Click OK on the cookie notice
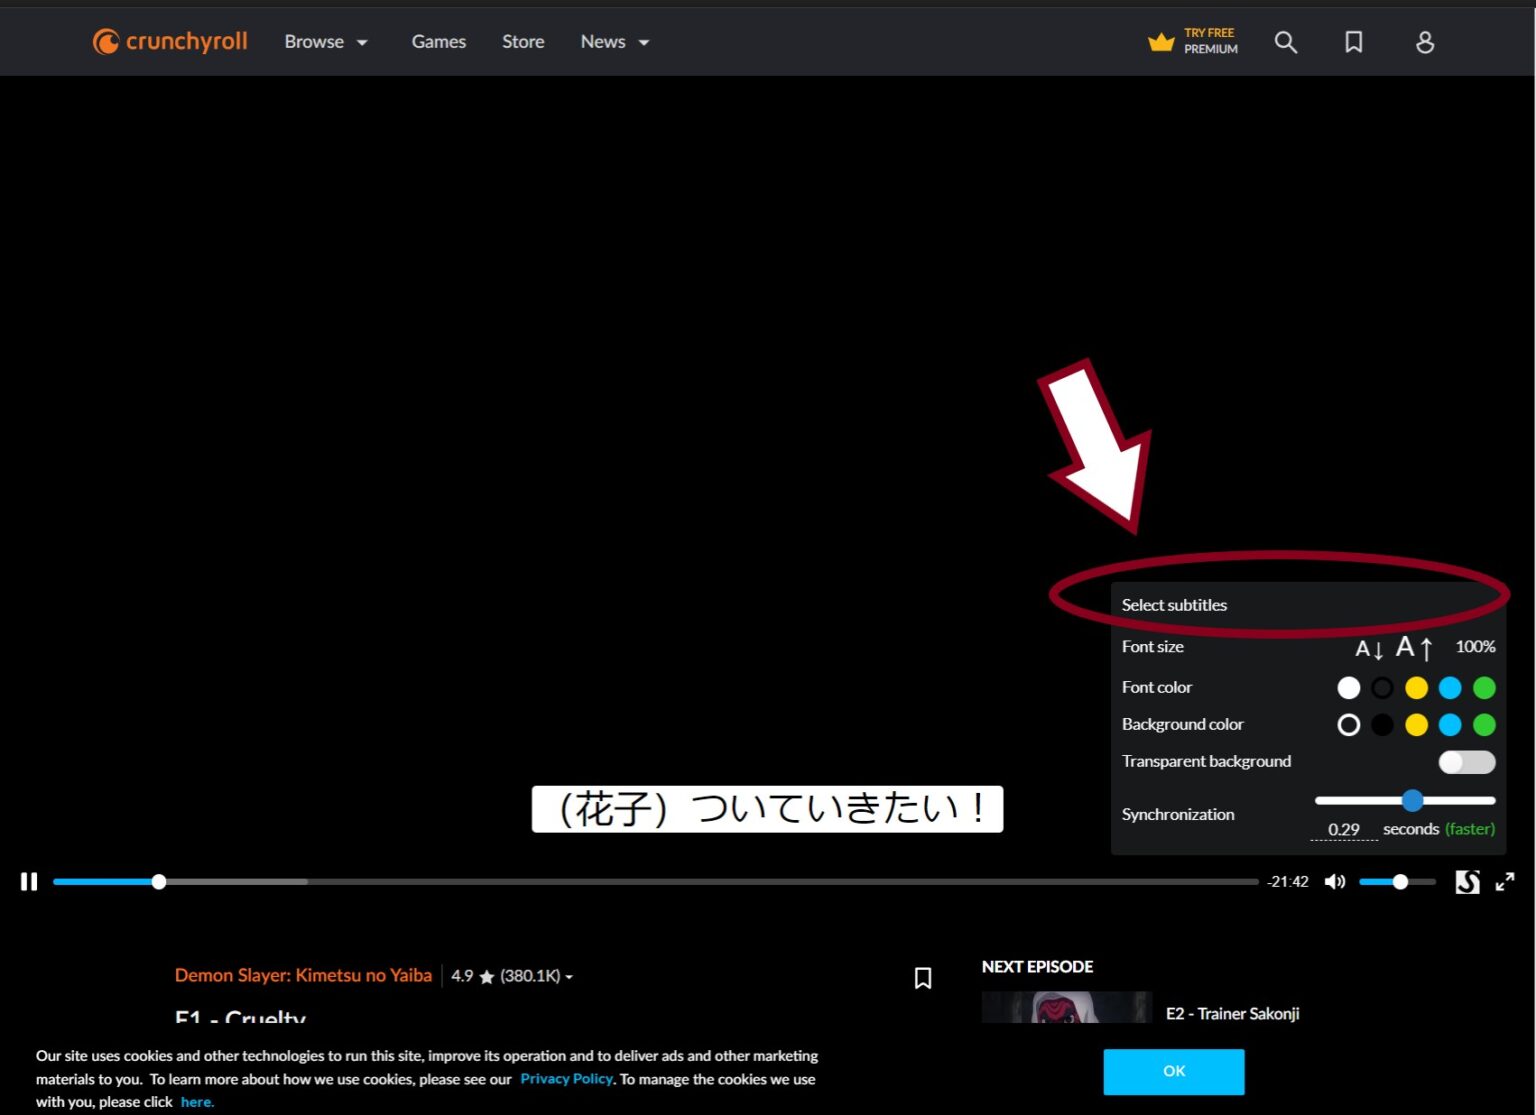 [1173, 1071]
